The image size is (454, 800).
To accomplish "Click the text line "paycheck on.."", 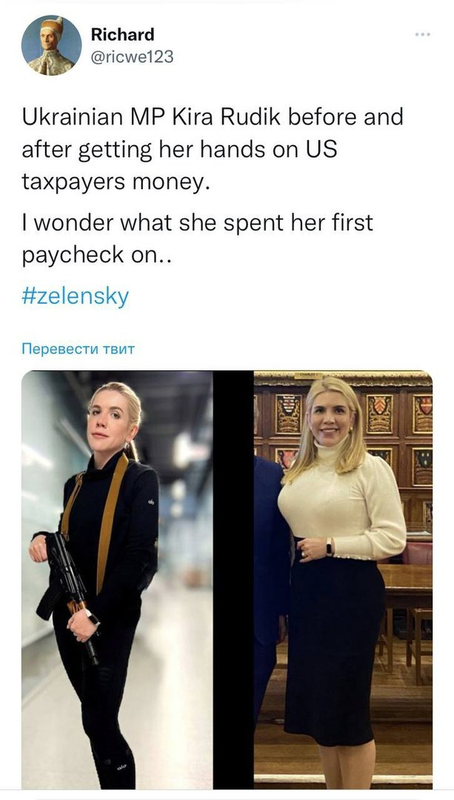I will pyautogui.click(x=96, y=256).
